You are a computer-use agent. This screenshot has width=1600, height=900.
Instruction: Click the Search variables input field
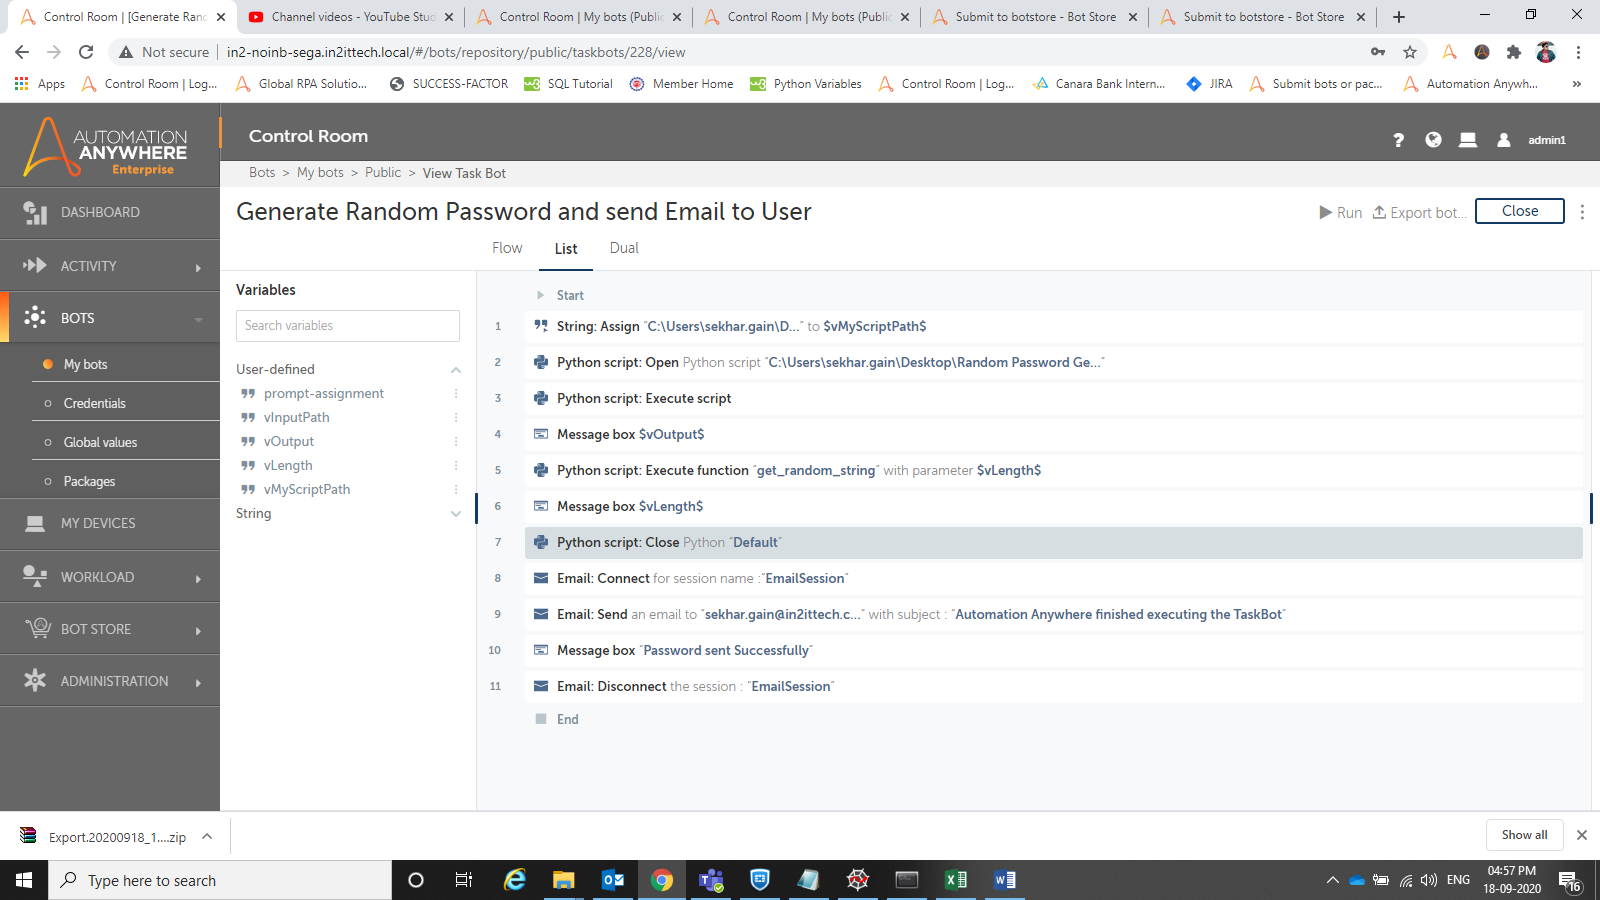pyautogui.click(x=347, y=326)
